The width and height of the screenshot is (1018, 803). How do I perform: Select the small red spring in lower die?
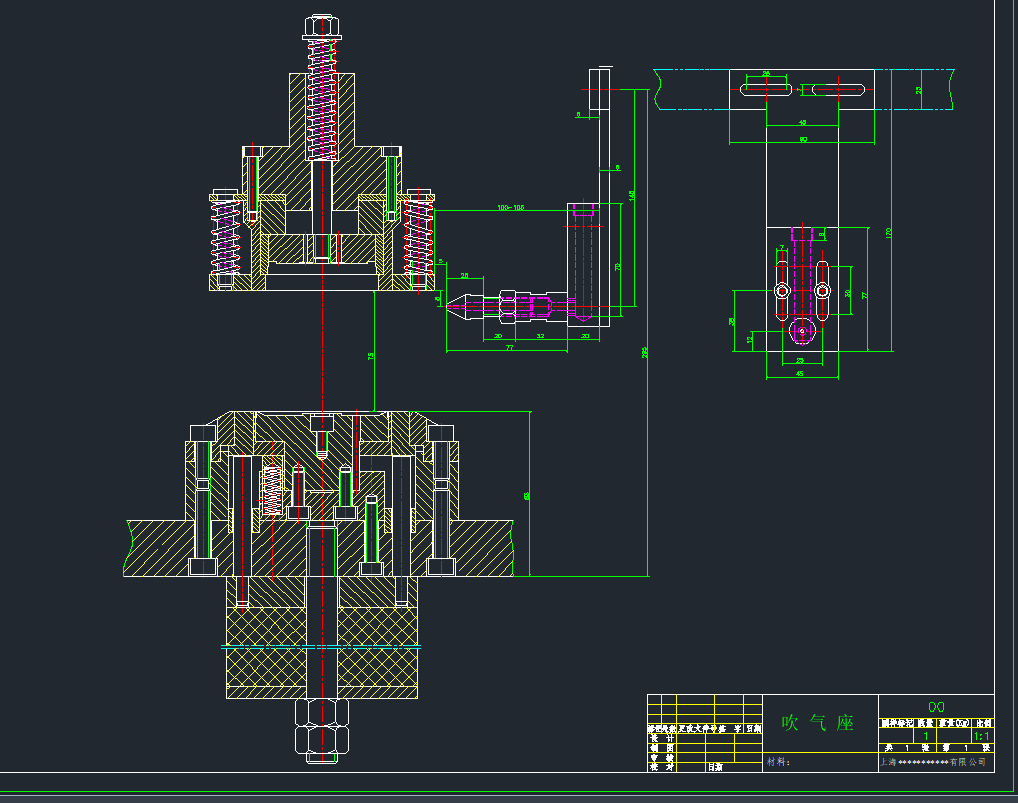click(x=271, y=488)
